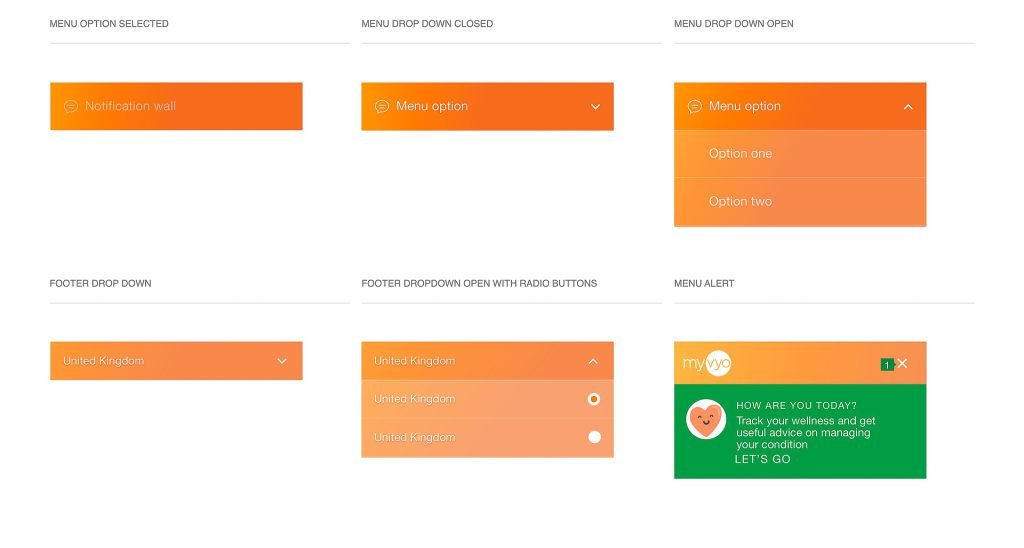
Task: Select the first United Kingdom radio button
Action: (x=594, y=399)
